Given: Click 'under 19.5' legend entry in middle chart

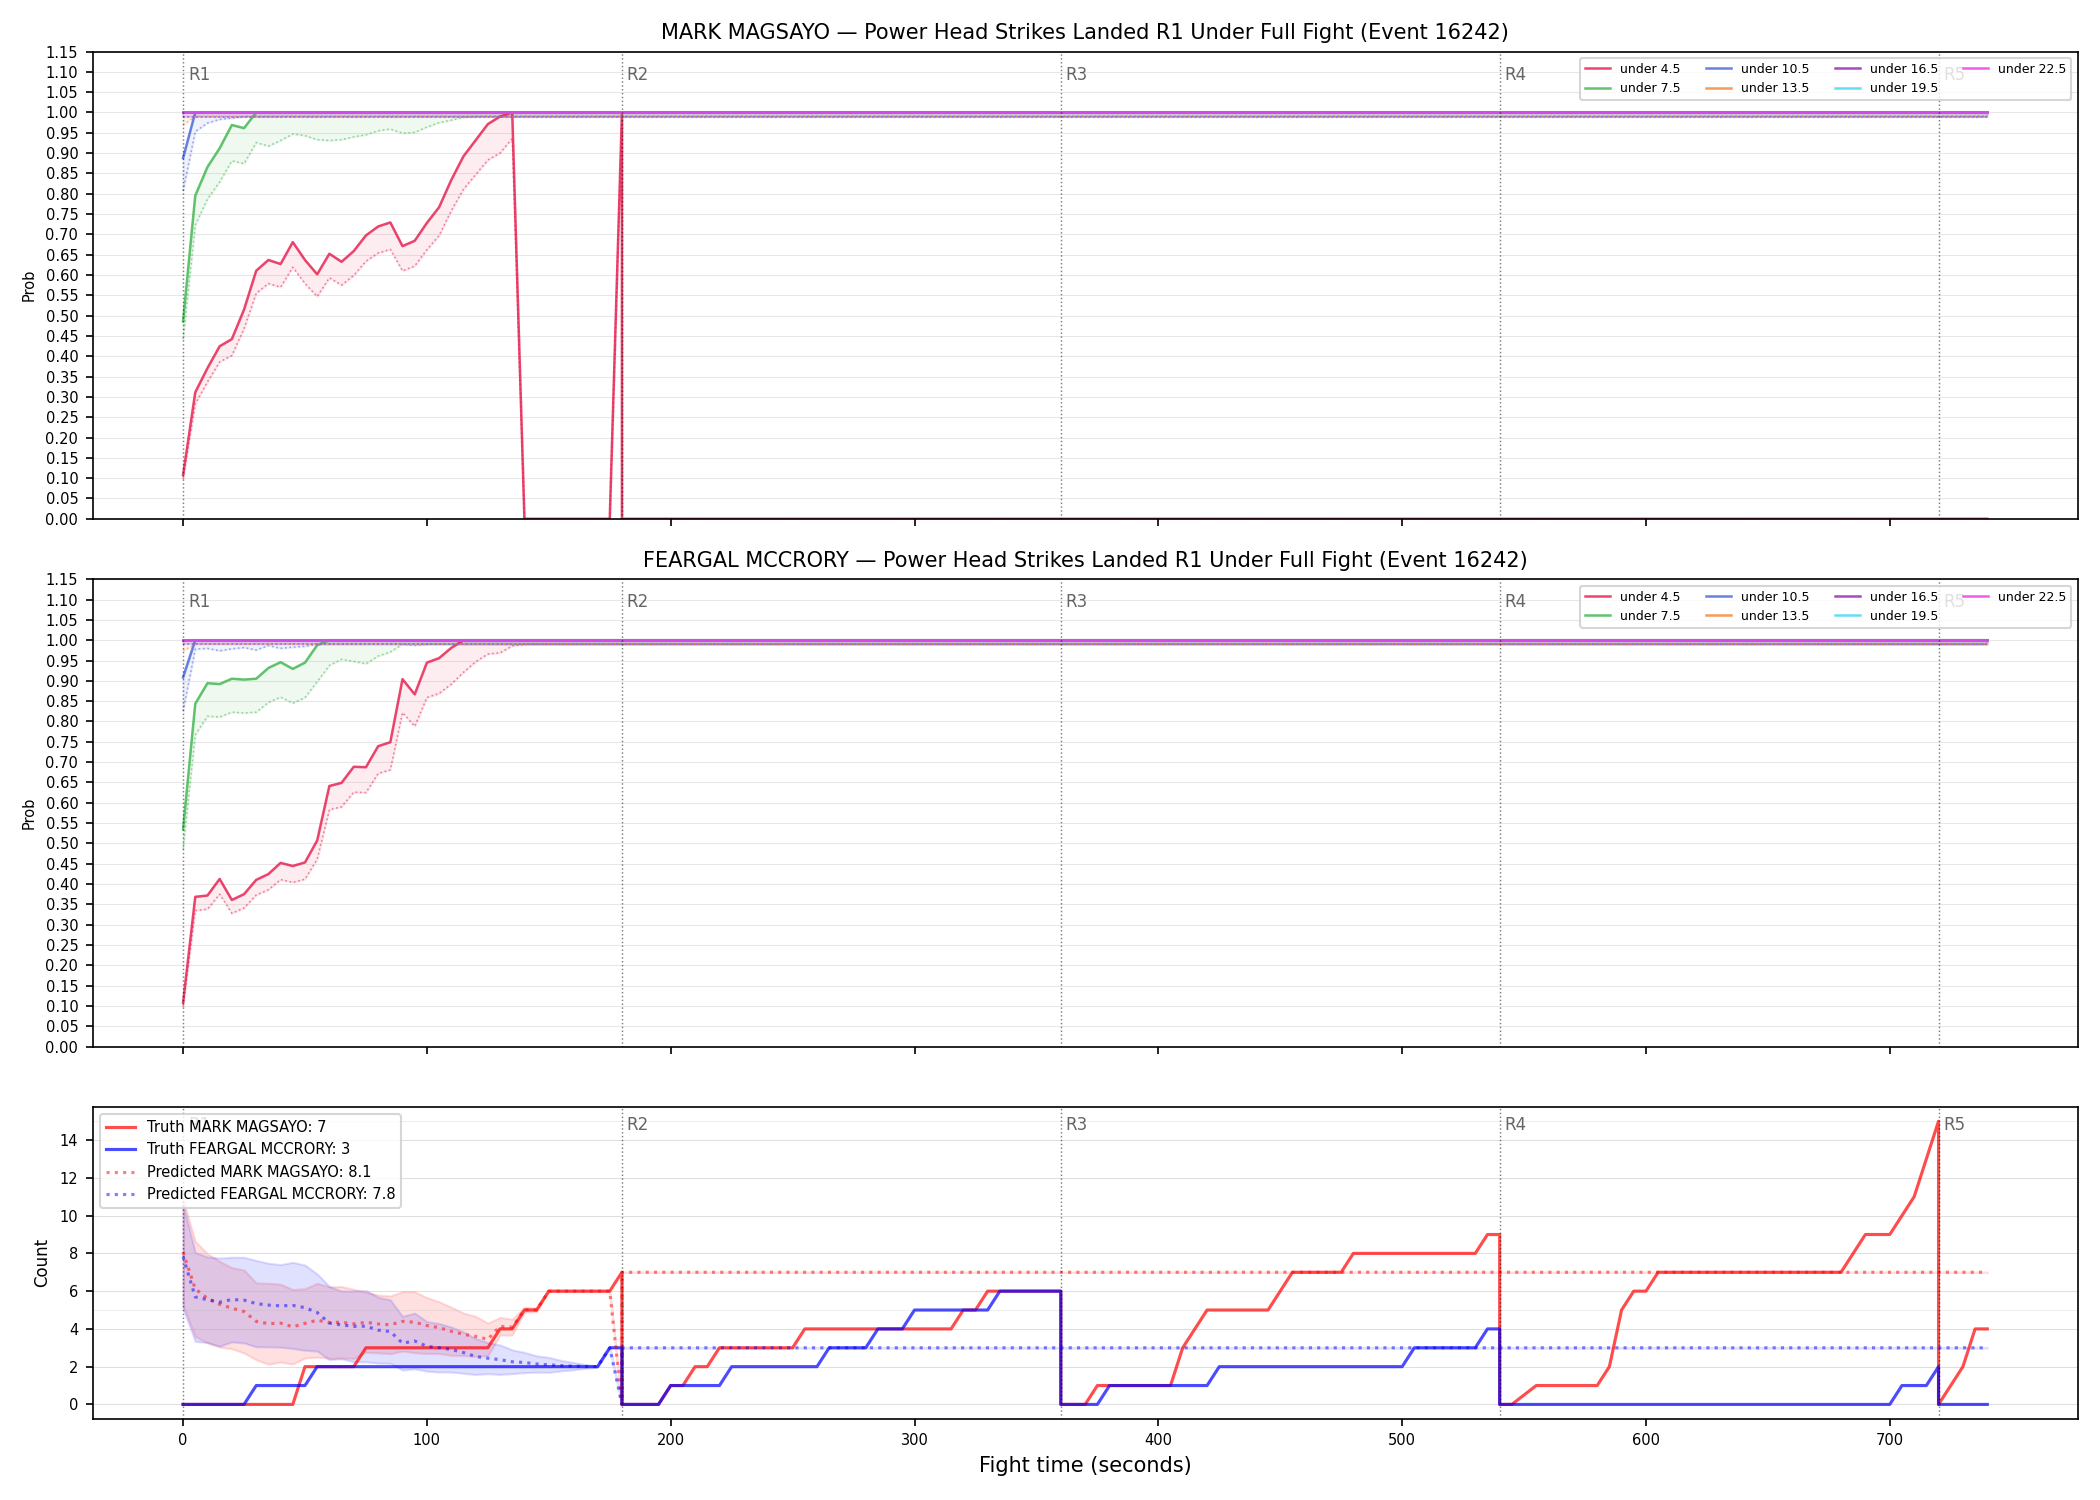Looking at the screenshot, I should coord(1886,616).
